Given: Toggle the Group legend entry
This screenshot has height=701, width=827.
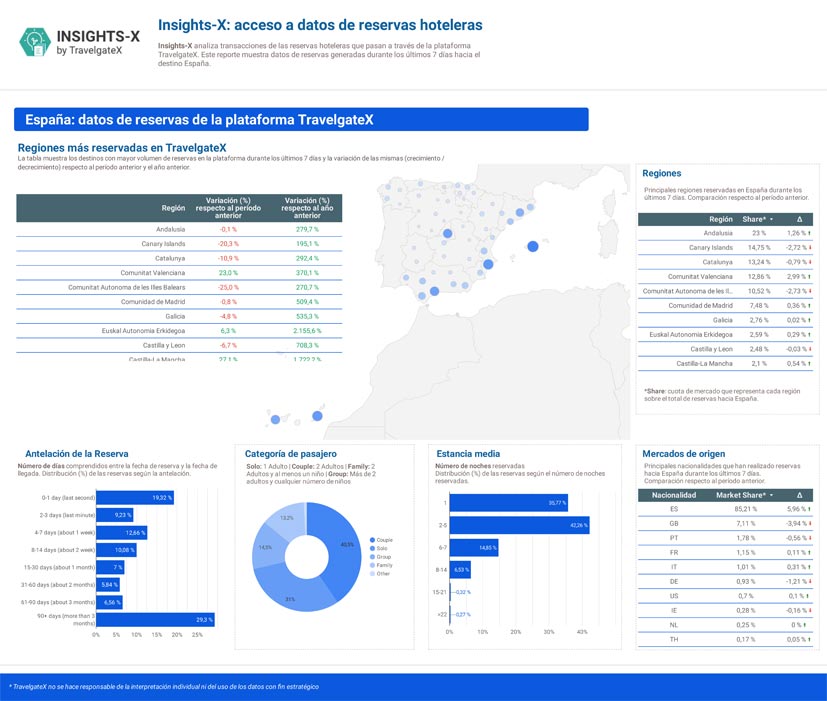Looking at the screenshot, I should click(381, 557).
